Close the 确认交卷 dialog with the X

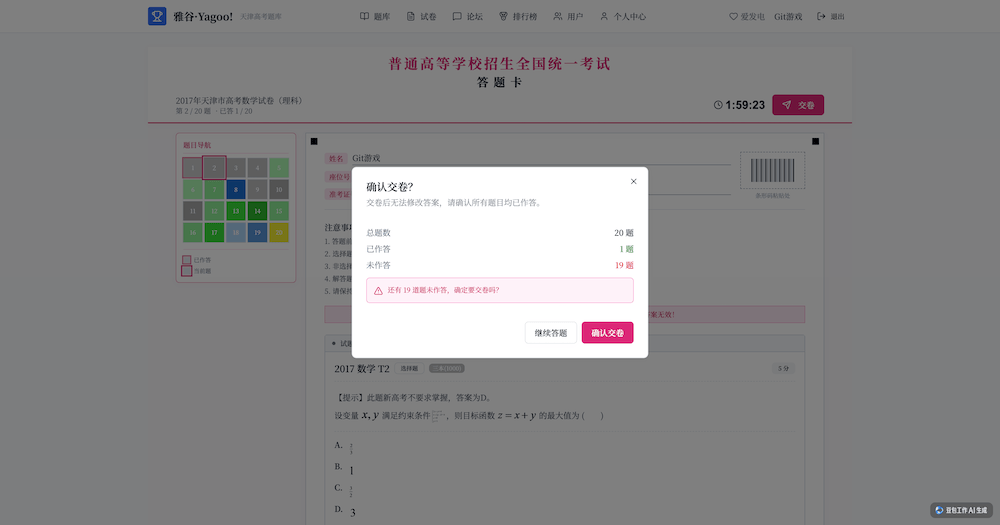pyautogui.click(x=633, y=182)
